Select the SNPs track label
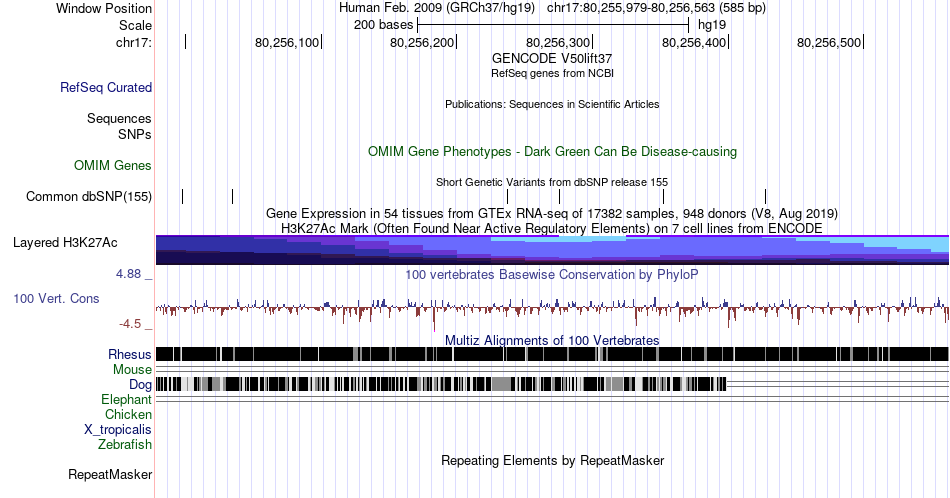Image resolution: width=950 pixels, height=498 pixels. click(x=135, y=134)
